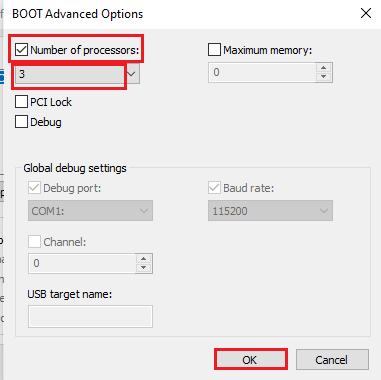Viewport: 381px width, 380px height.
Task: Toggle the Baud rate checkbox
Action: tap(214, 188)
